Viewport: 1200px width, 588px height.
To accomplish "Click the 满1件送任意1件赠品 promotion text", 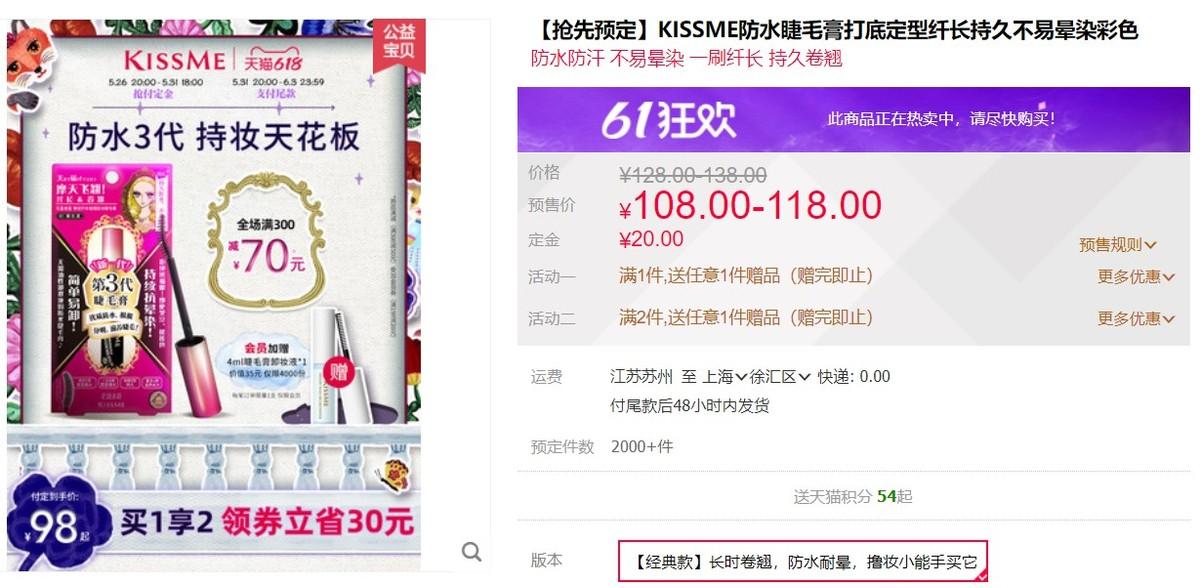I will tap(746, 275).
